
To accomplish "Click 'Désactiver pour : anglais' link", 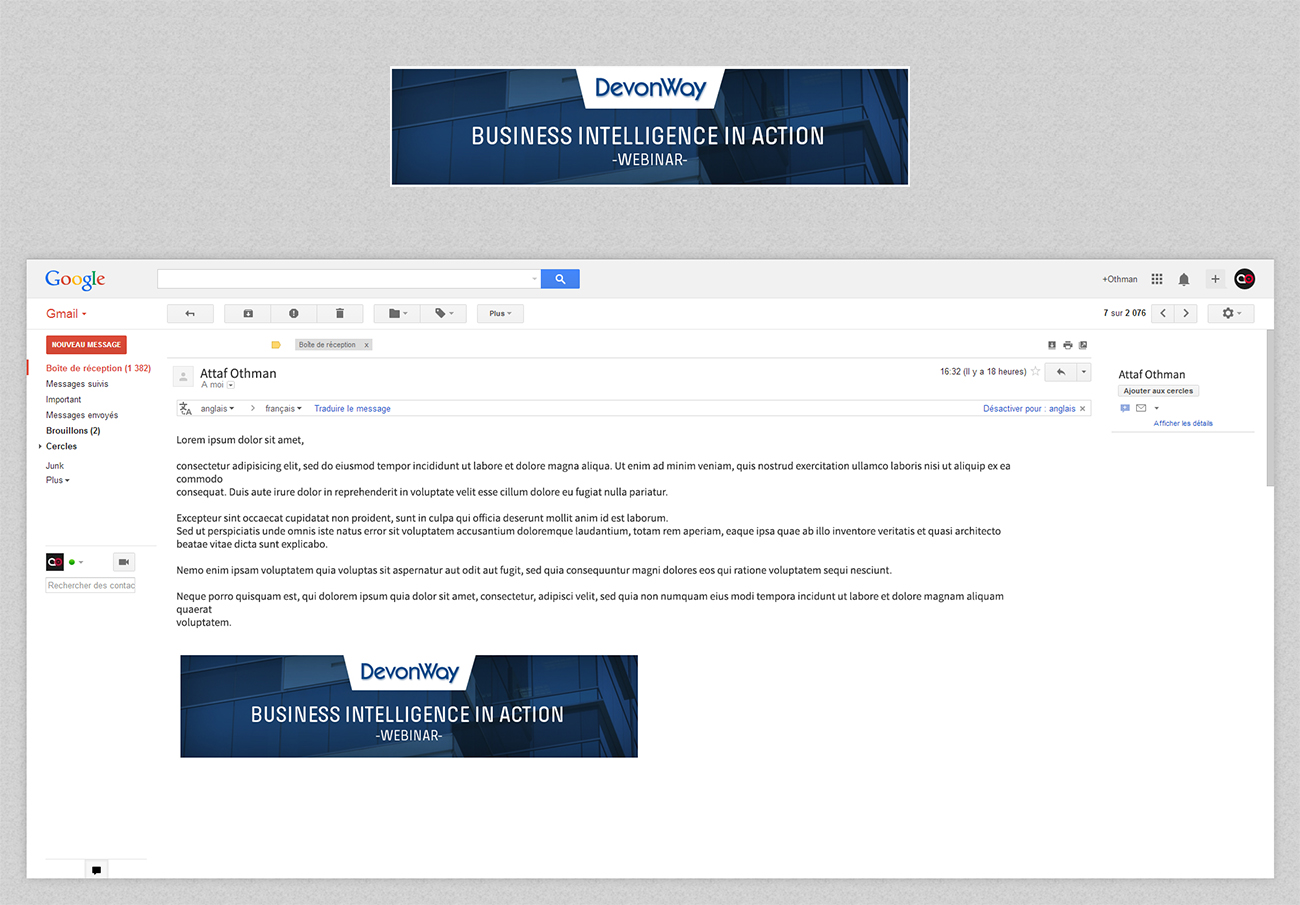I will coord(1029,409).
